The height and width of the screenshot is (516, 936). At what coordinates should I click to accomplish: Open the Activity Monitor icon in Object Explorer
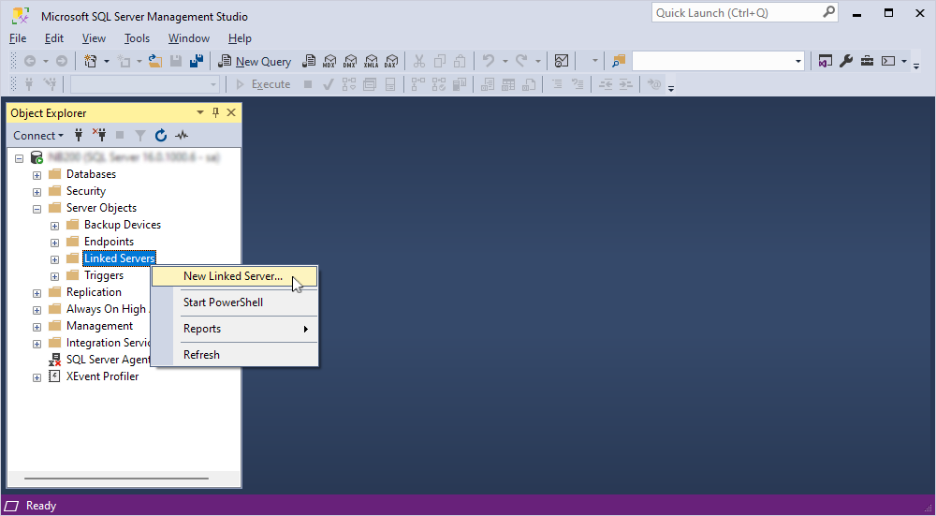coord(181,135)
